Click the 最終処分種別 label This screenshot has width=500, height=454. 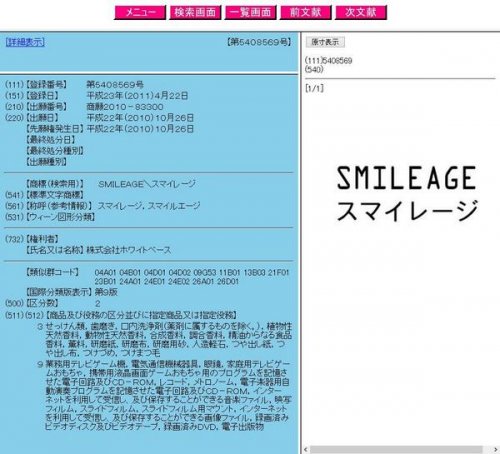pos(54,151)
